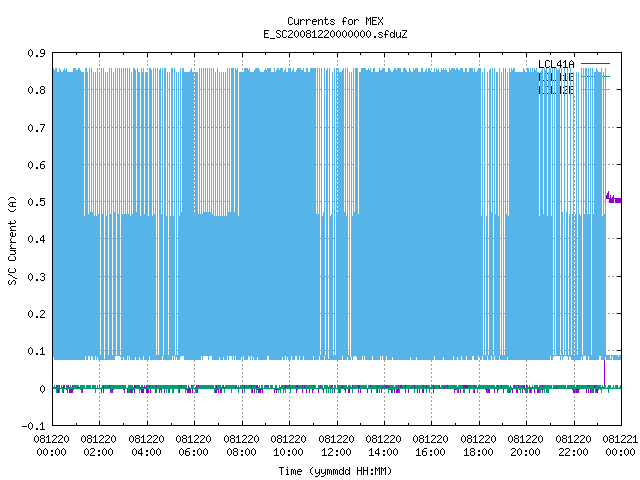
Task: Select the LCL41A legend label
Action: pos(556,64)
